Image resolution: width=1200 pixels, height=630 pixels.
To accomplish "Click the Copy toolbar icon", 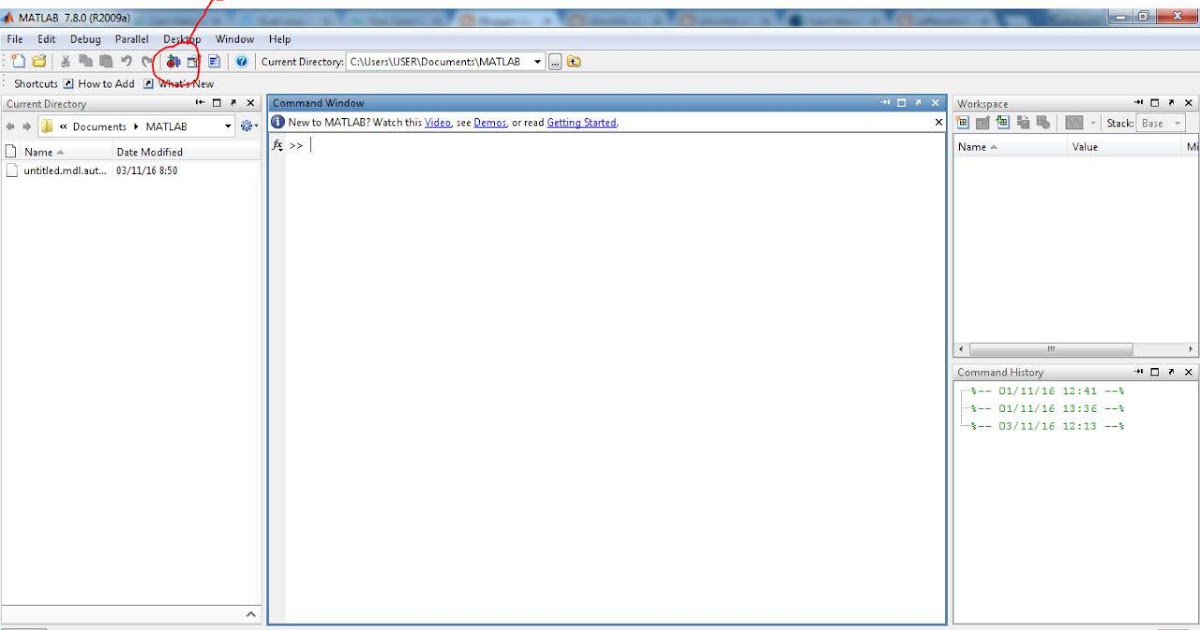I will 86,62.
